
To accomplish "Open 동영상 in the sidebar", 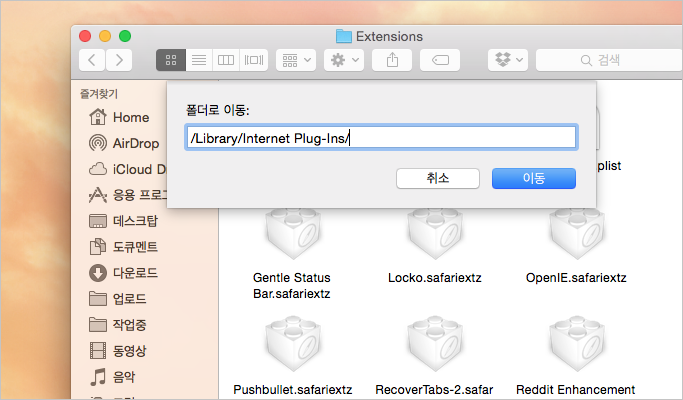I will pos(117,350).
